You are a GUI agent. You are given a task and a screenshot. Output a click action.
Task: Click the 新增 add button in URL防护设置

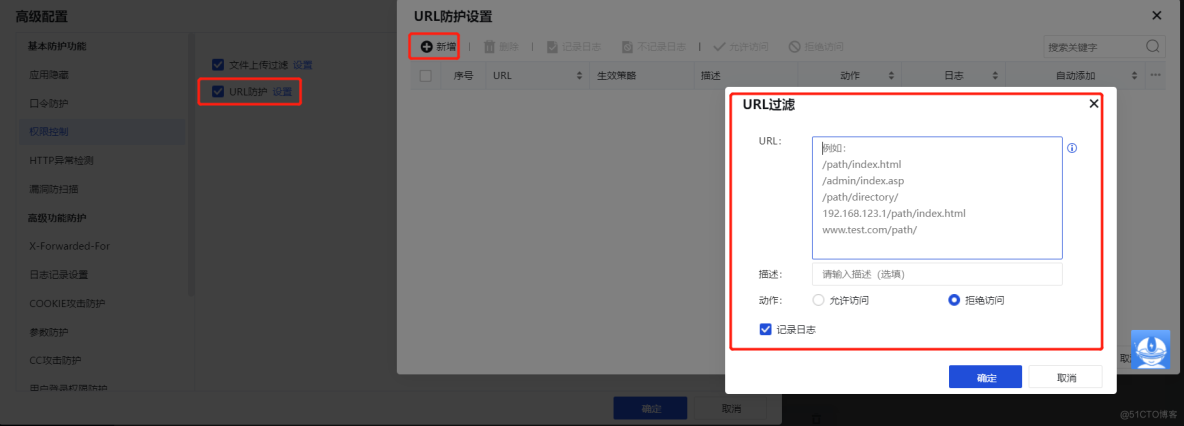438,47
